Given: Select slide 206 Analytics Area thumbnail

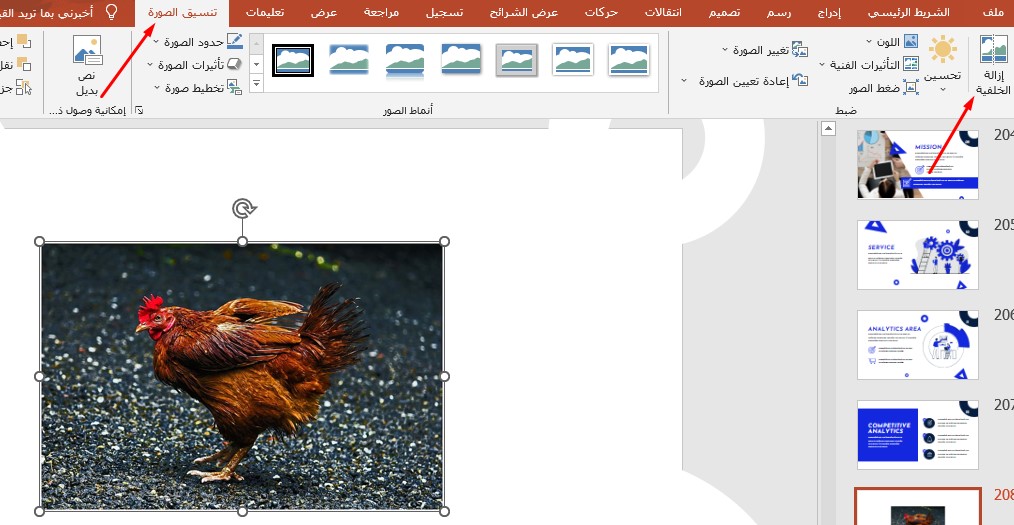Looking at the screenshot, I should pos(918,345).
